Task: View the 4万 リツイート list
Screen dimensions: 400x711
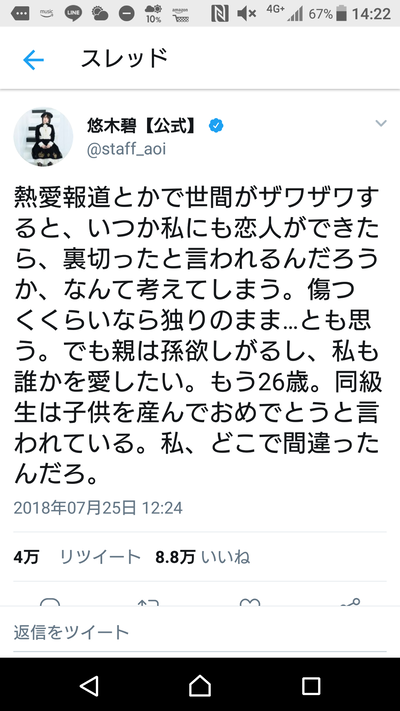Action: click(77, 557)
